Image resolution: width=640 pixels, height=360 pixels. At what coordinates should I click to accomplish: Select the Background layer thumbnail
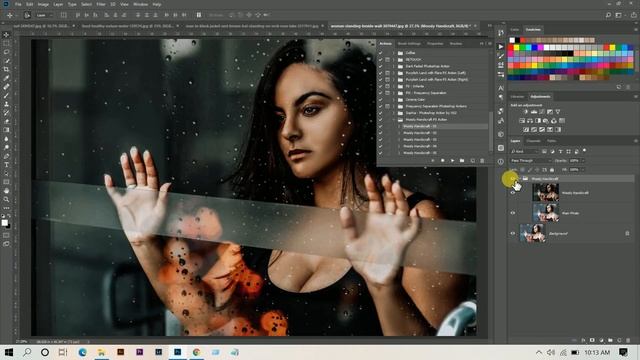pos(533,233)
